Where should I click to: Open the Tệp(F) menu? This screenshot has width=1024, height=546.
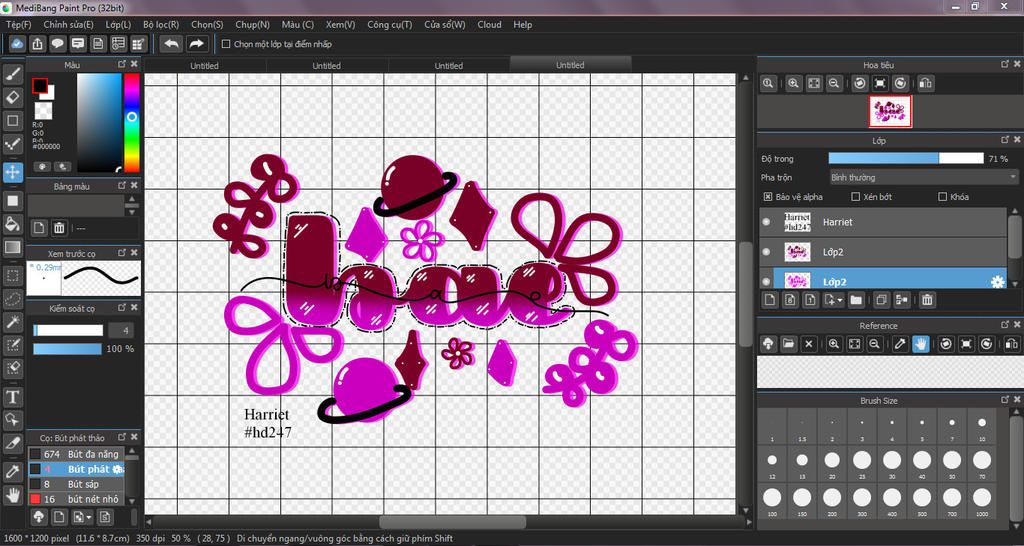(18, 24)
